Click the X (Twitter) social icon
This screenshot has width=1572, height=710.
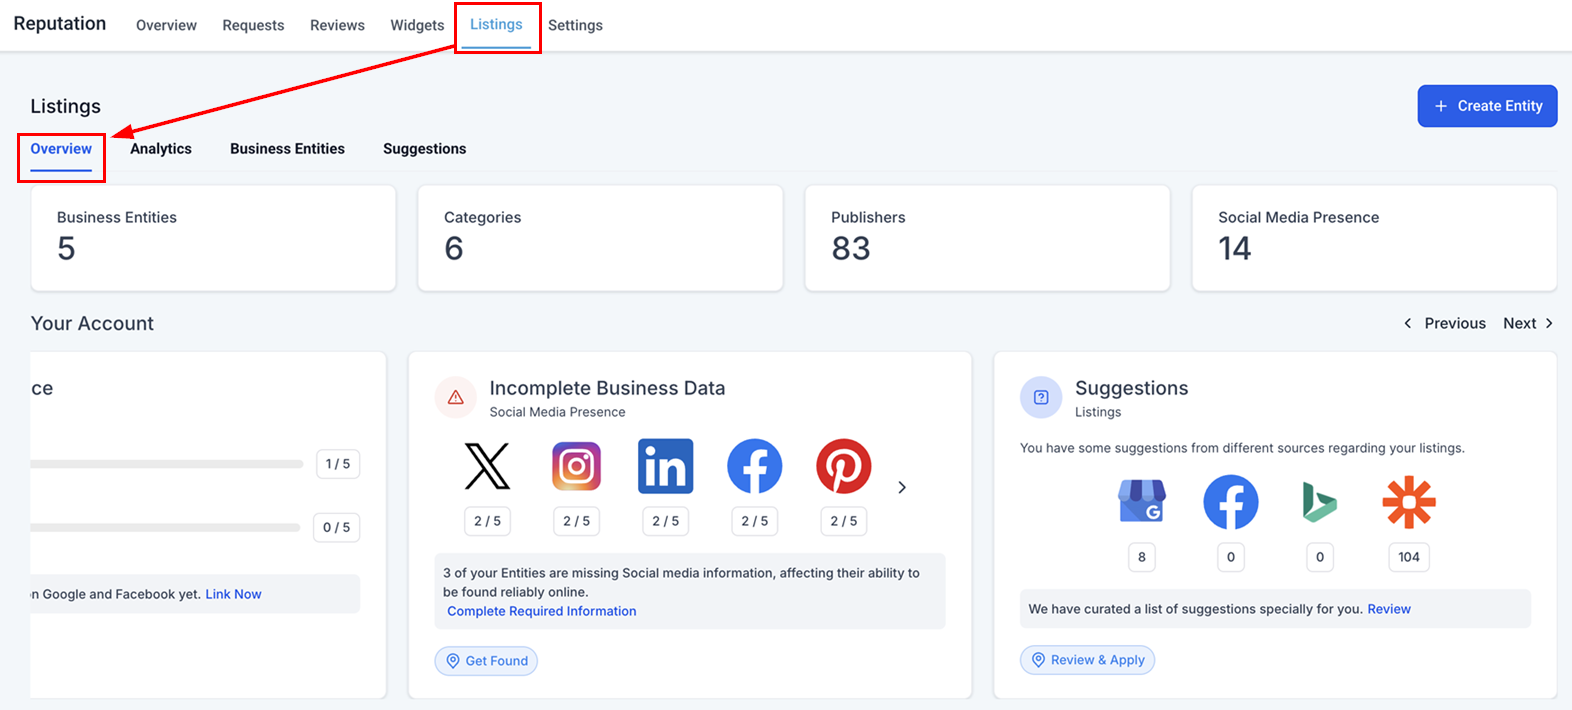coord(487,467)
